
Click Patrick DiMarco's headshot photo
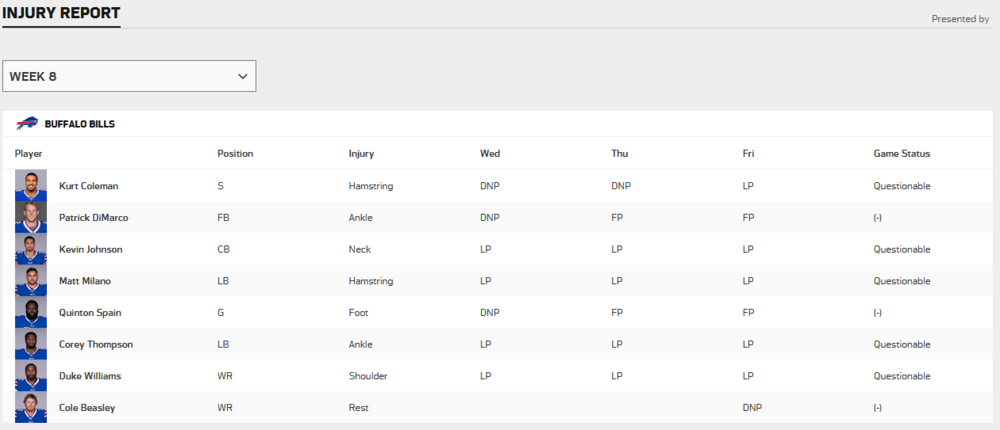click(x=31, y=218)
